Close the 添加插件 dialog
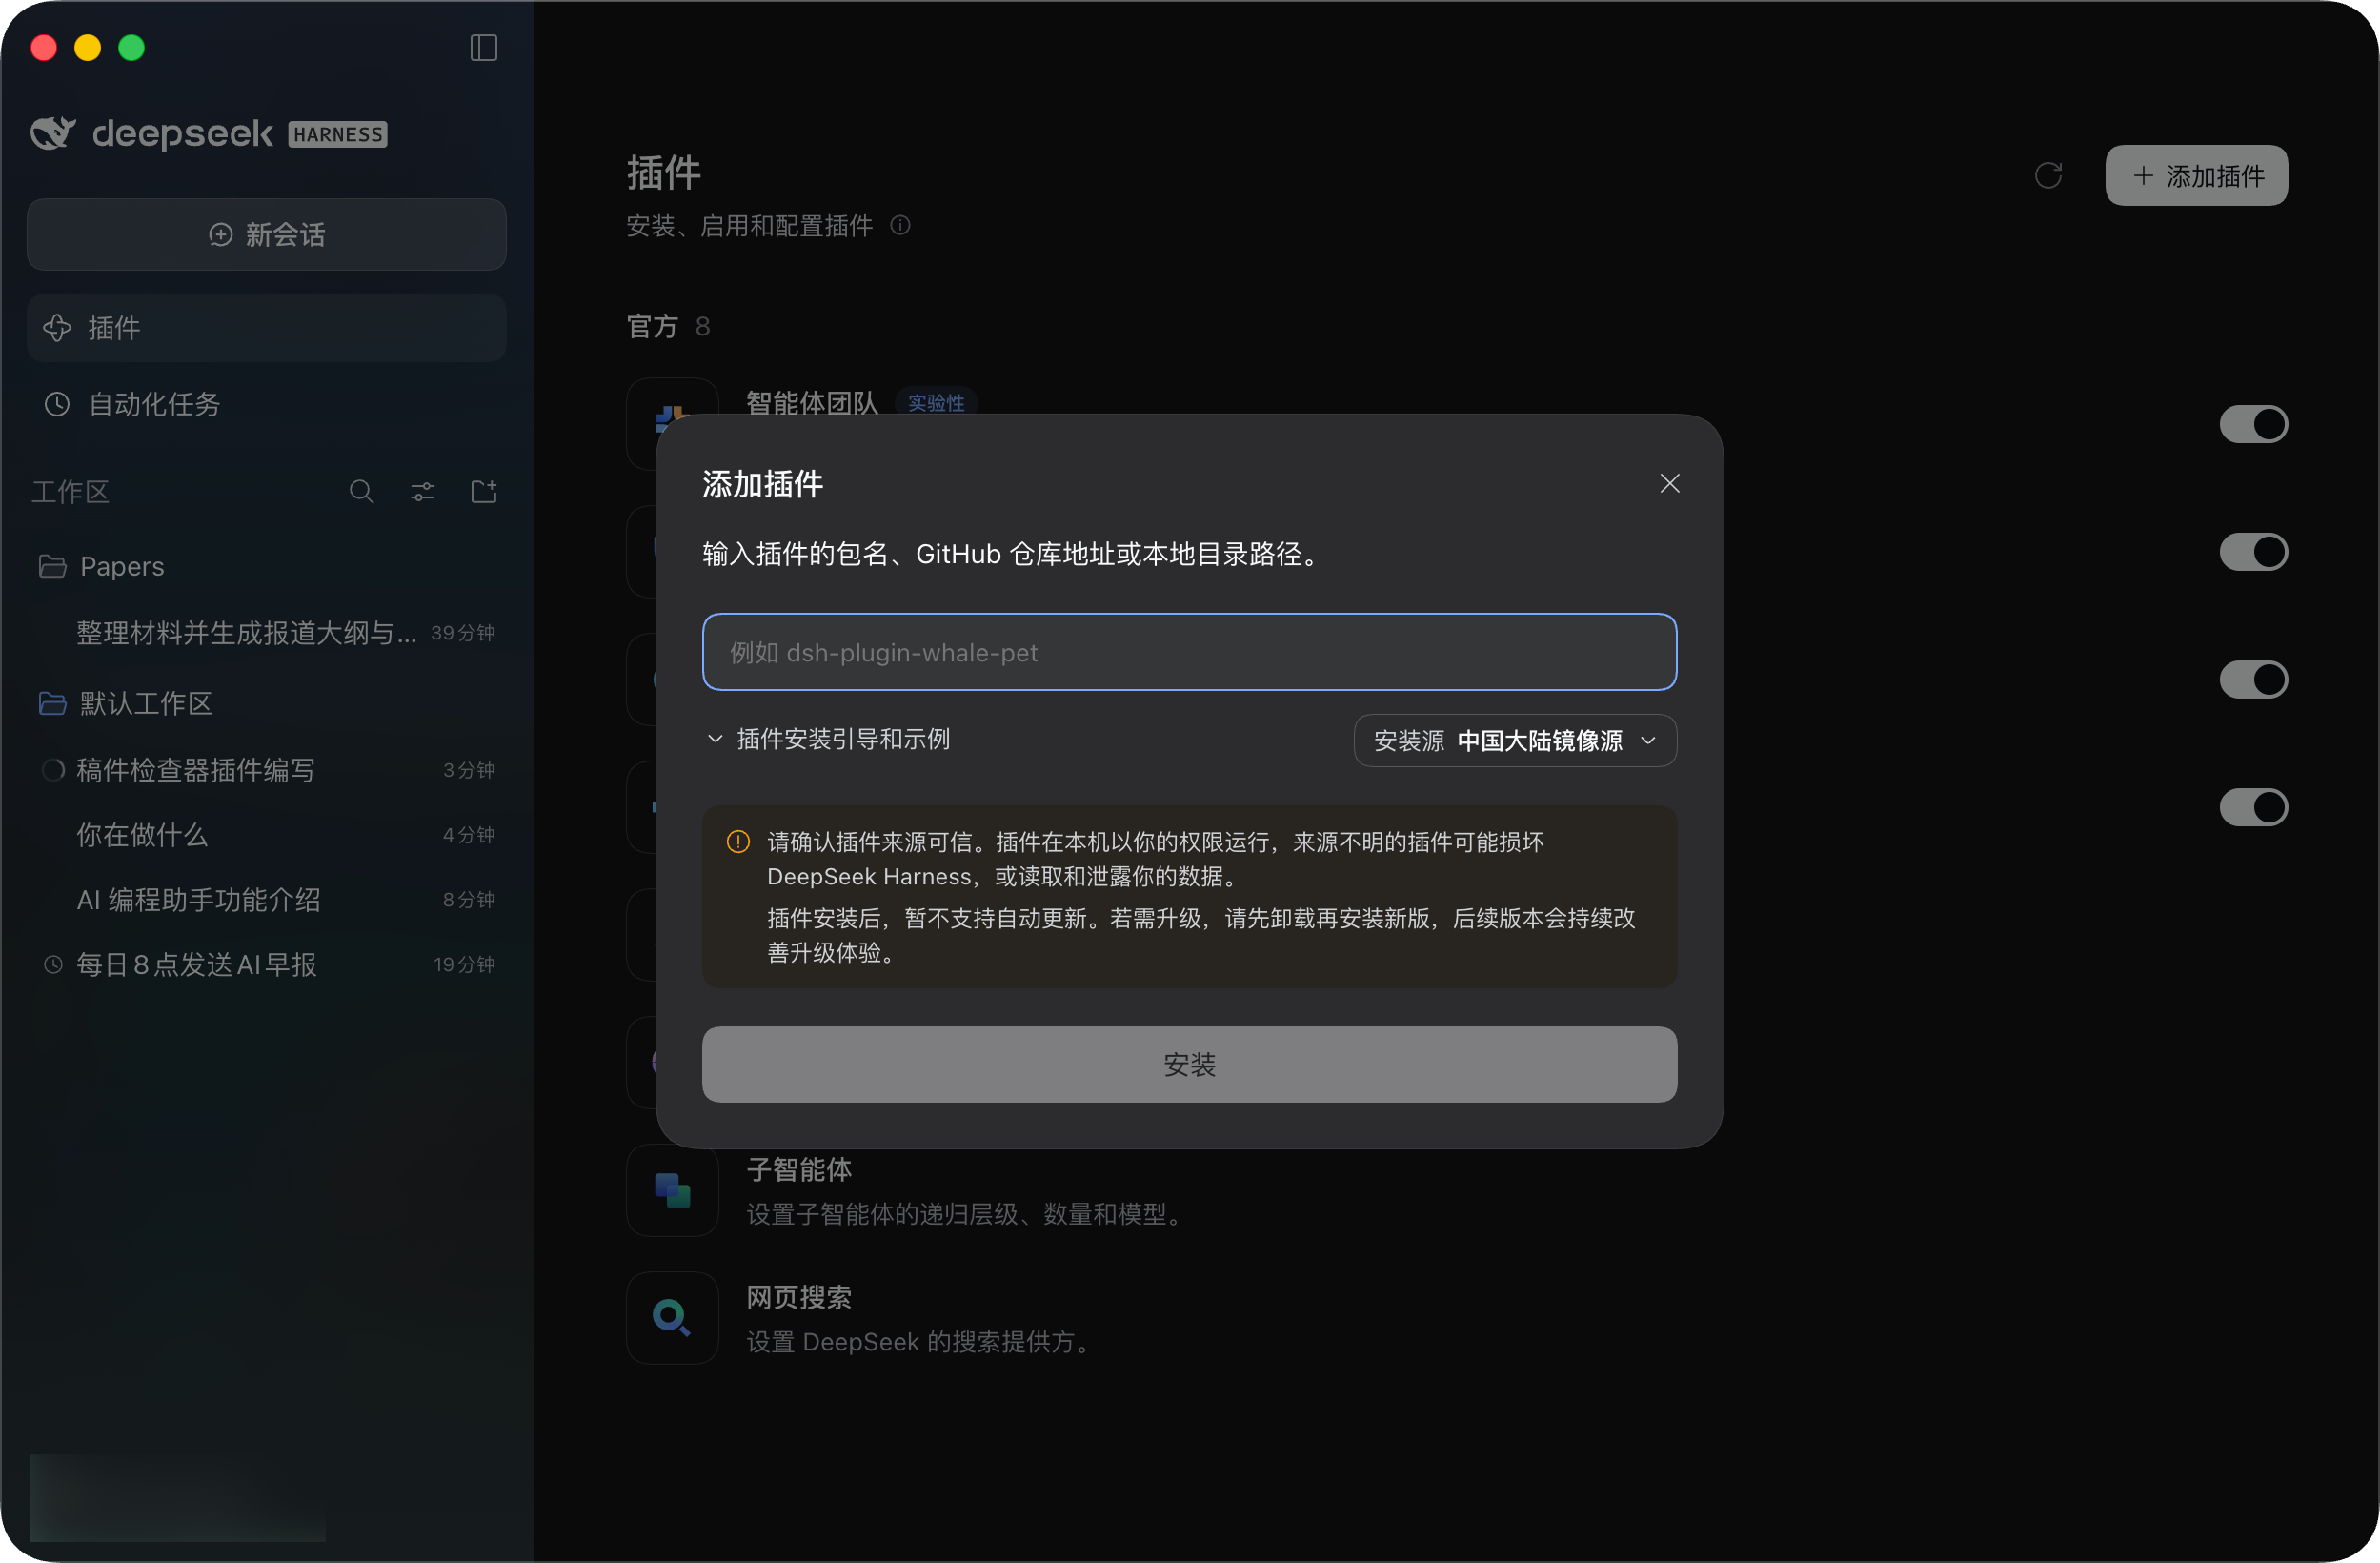Screen dimensions: 2380x1563 click(1669, 484)
